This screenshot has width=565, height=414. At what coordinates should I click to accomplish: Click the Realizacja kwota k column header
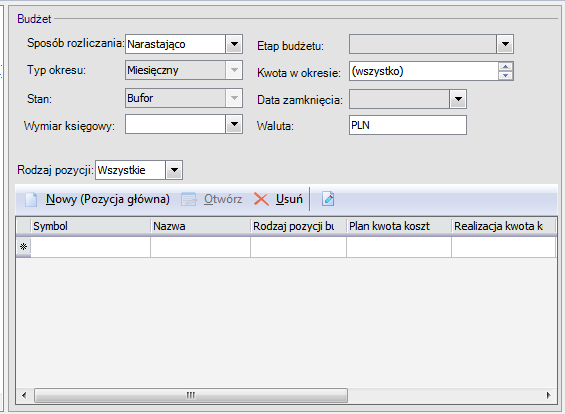[x=504, y=226]
